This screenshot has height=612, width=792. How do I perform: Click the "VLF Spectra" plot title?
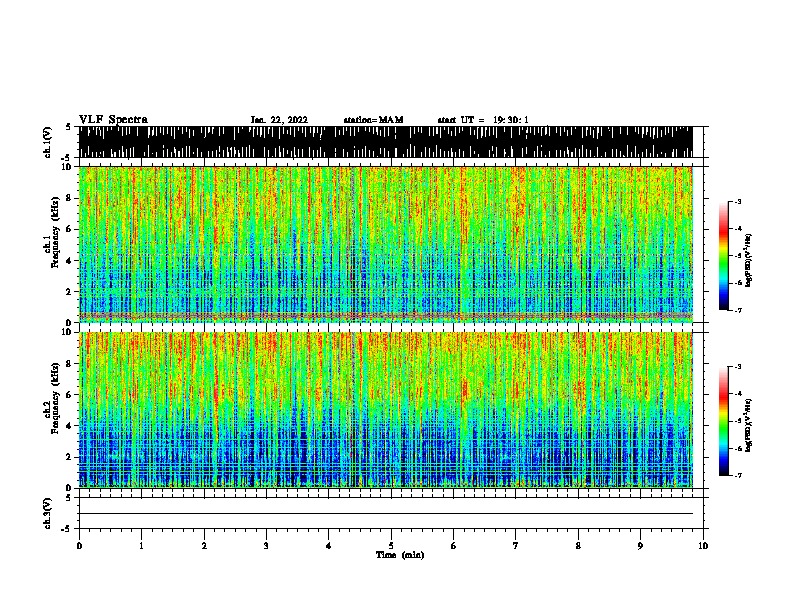coord(113,120)
